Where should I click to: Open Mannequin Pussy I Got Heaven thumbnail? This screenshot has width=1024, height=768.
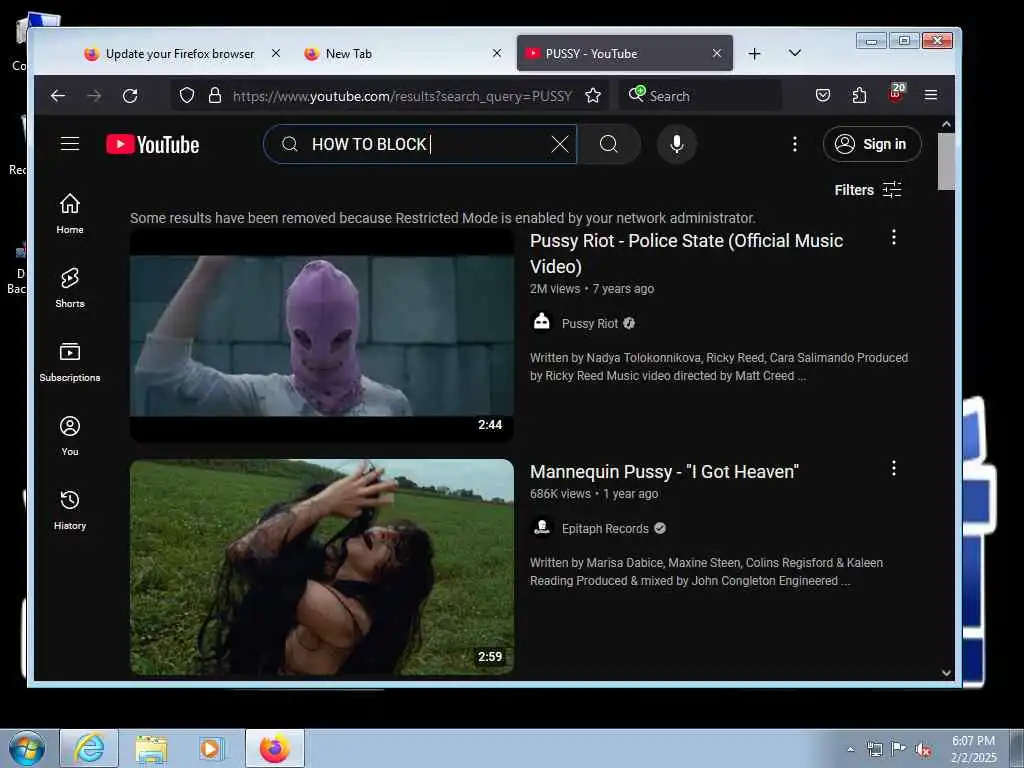coord(322,567)
